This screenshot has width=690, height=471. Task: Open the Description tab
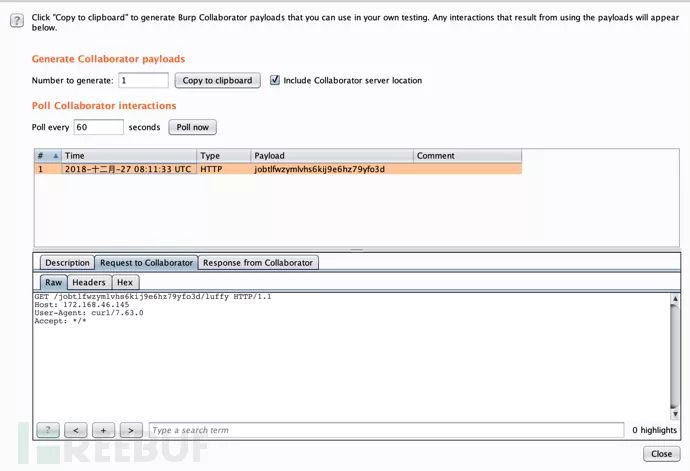tap(67, 263)
